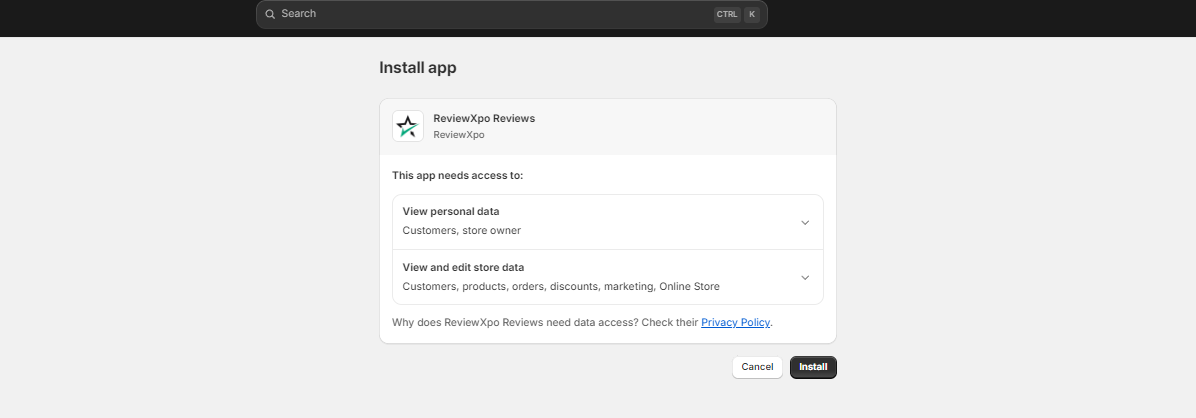This screenshot has width=1196, height=418.
Task: Click the Install app page heading
Action: tap(418, 68)
